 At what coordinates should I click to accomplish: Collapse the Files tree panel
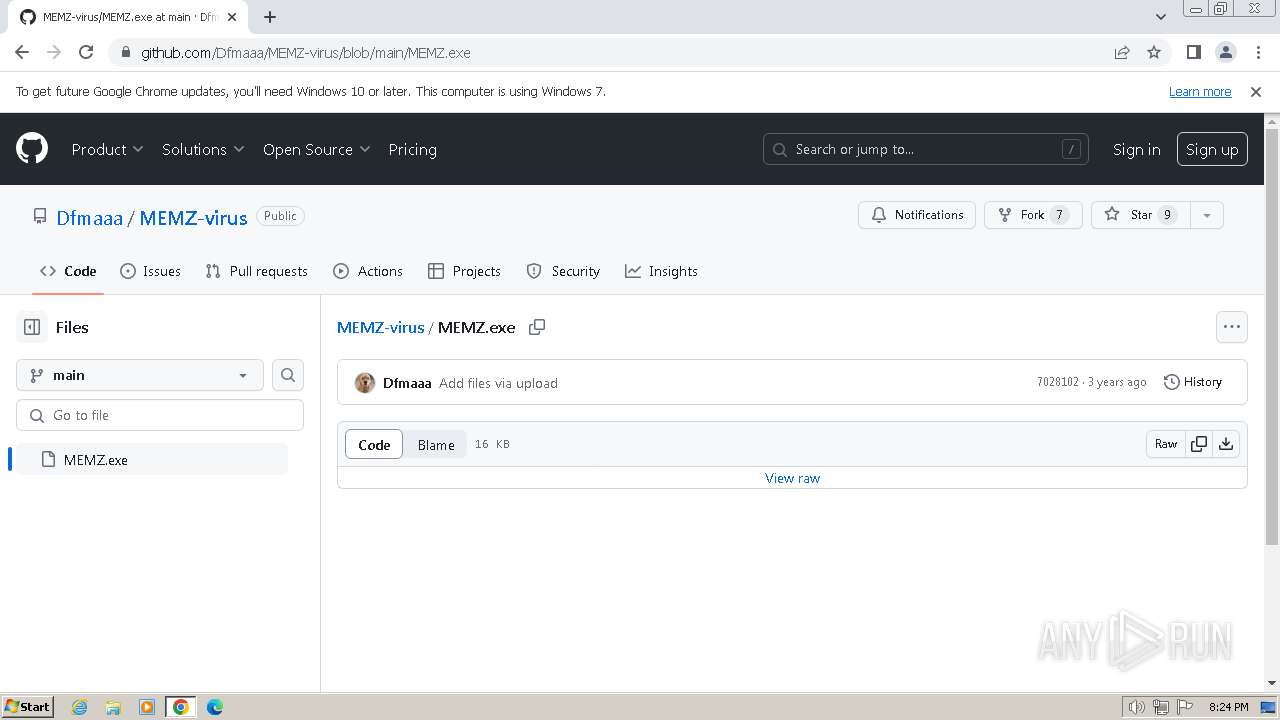point(32,327)
